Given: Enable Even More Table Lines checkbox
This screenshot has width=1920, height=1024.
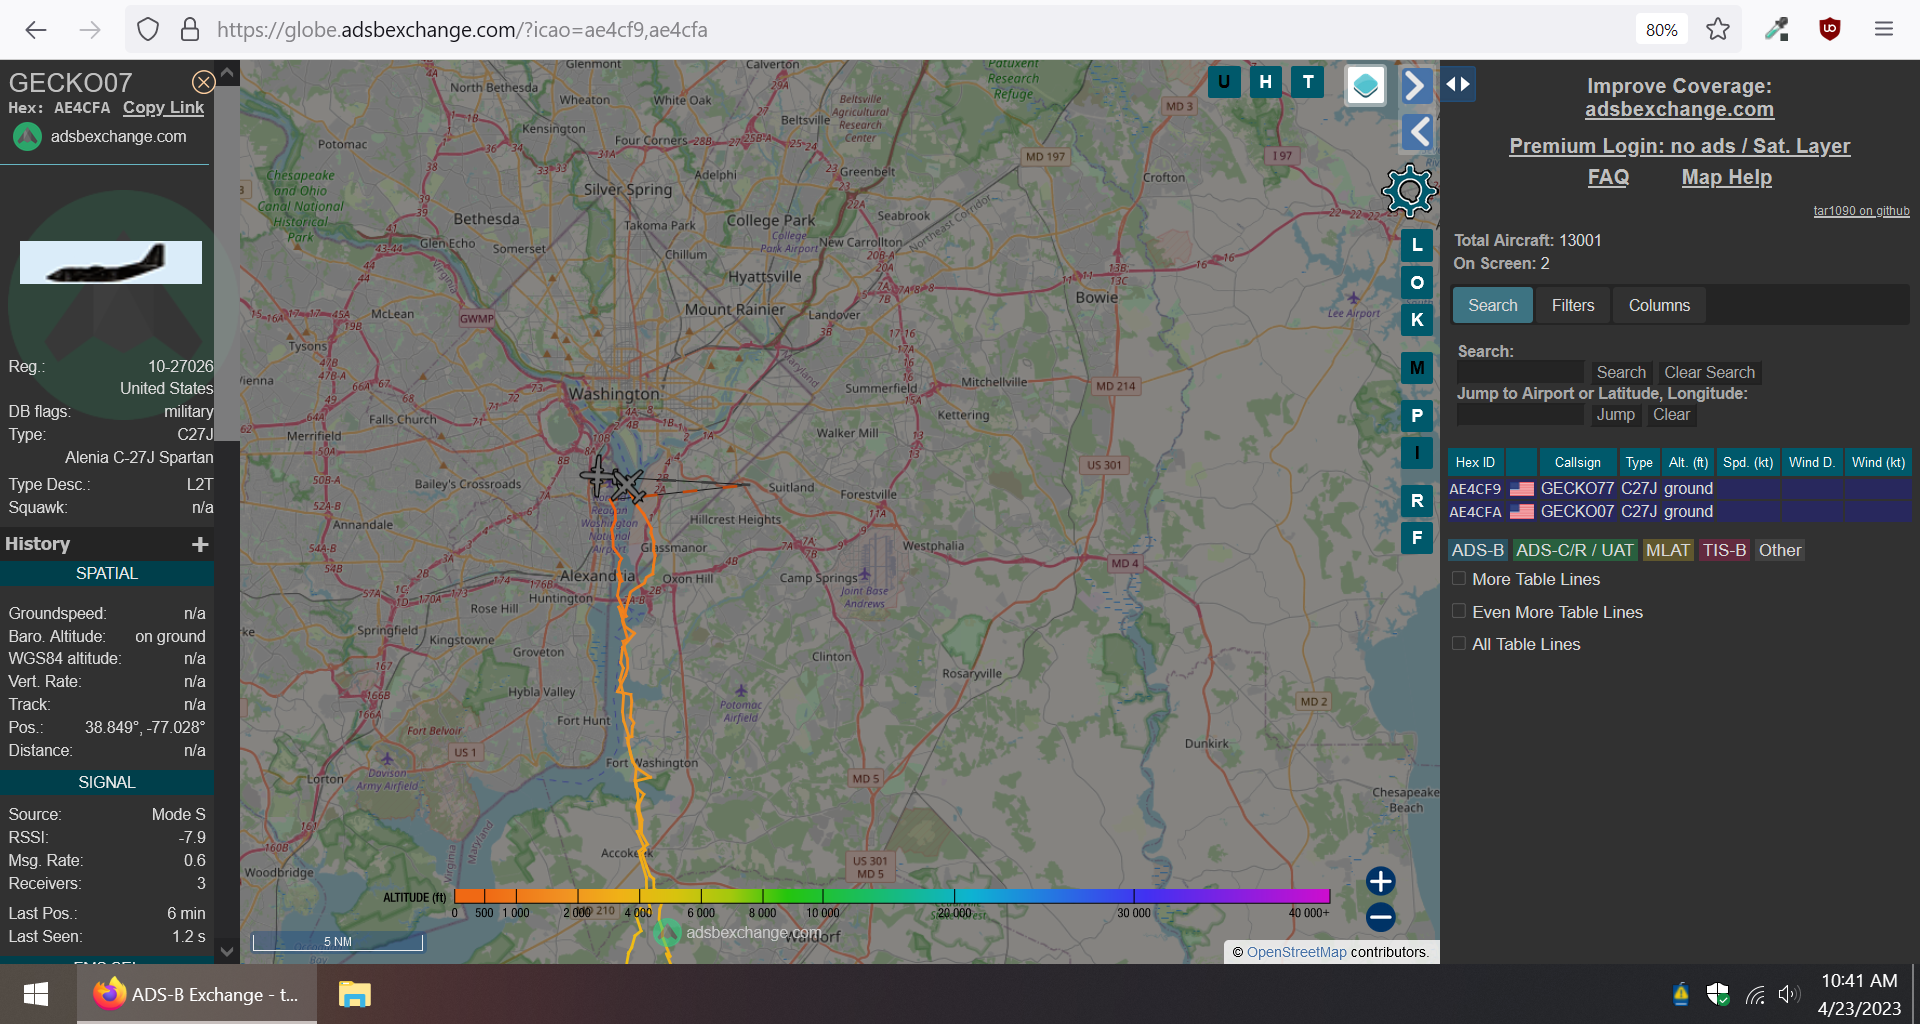Looking at the screenshot, I should click(1459, 611).
